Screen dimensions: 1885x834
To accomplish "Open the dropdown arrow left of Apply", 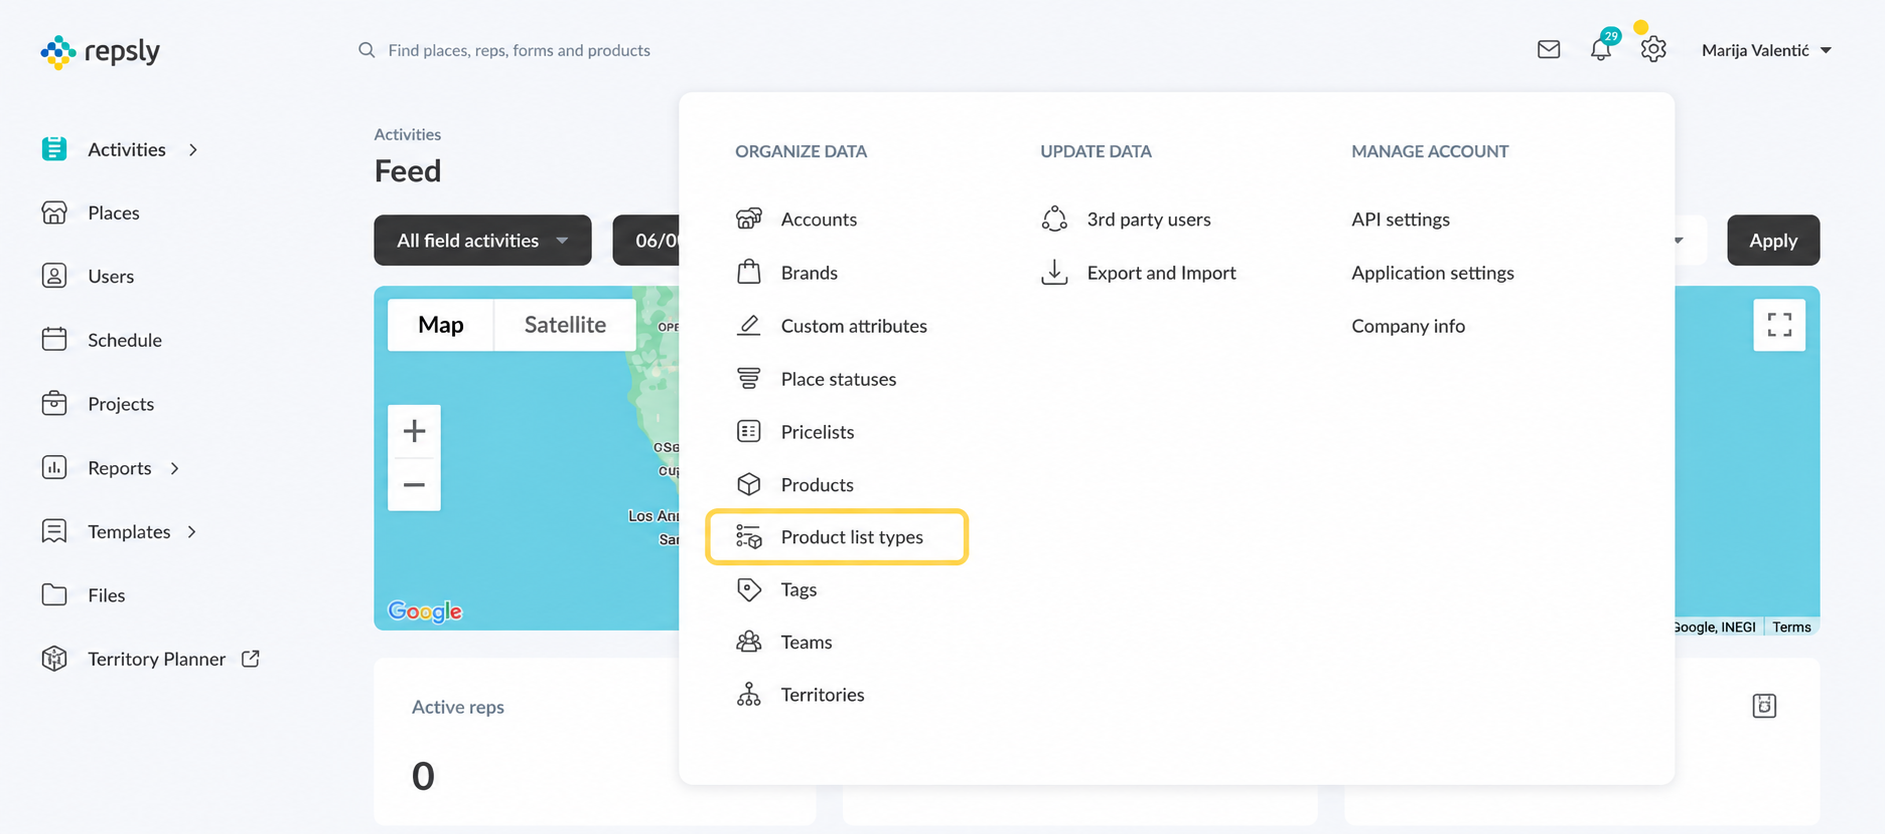I will point(1679,240).
